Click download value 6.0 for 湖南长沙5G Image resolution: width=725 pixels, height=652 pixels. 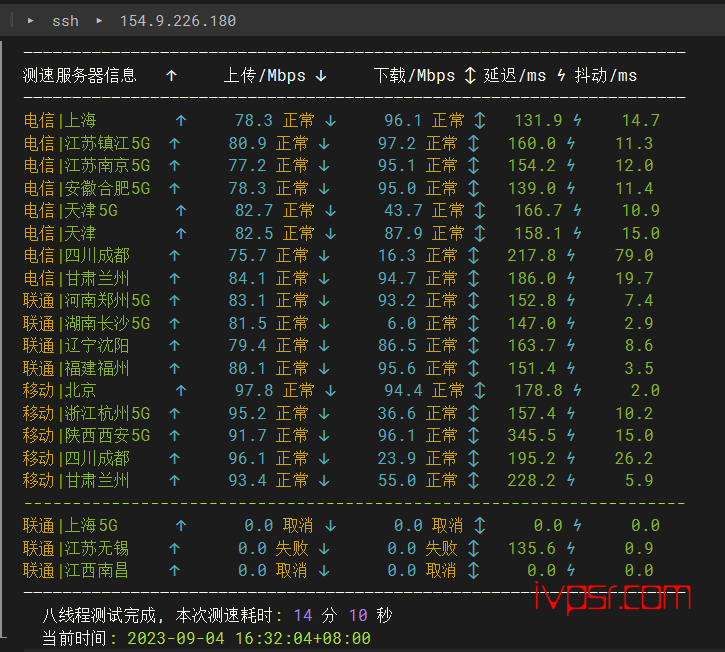(402, 323)
